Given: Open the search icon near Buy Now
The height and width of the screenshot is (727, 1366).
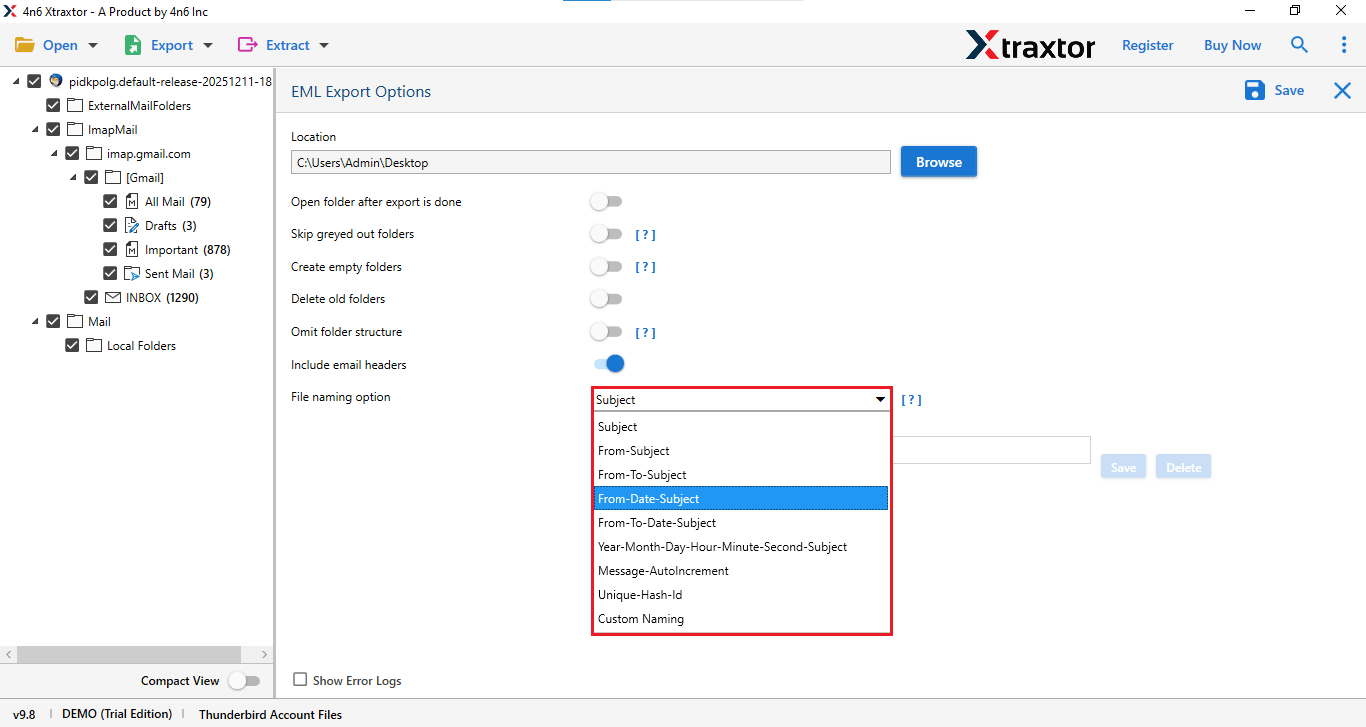Looking at the screenshot, I should [x=1299, y=44].
